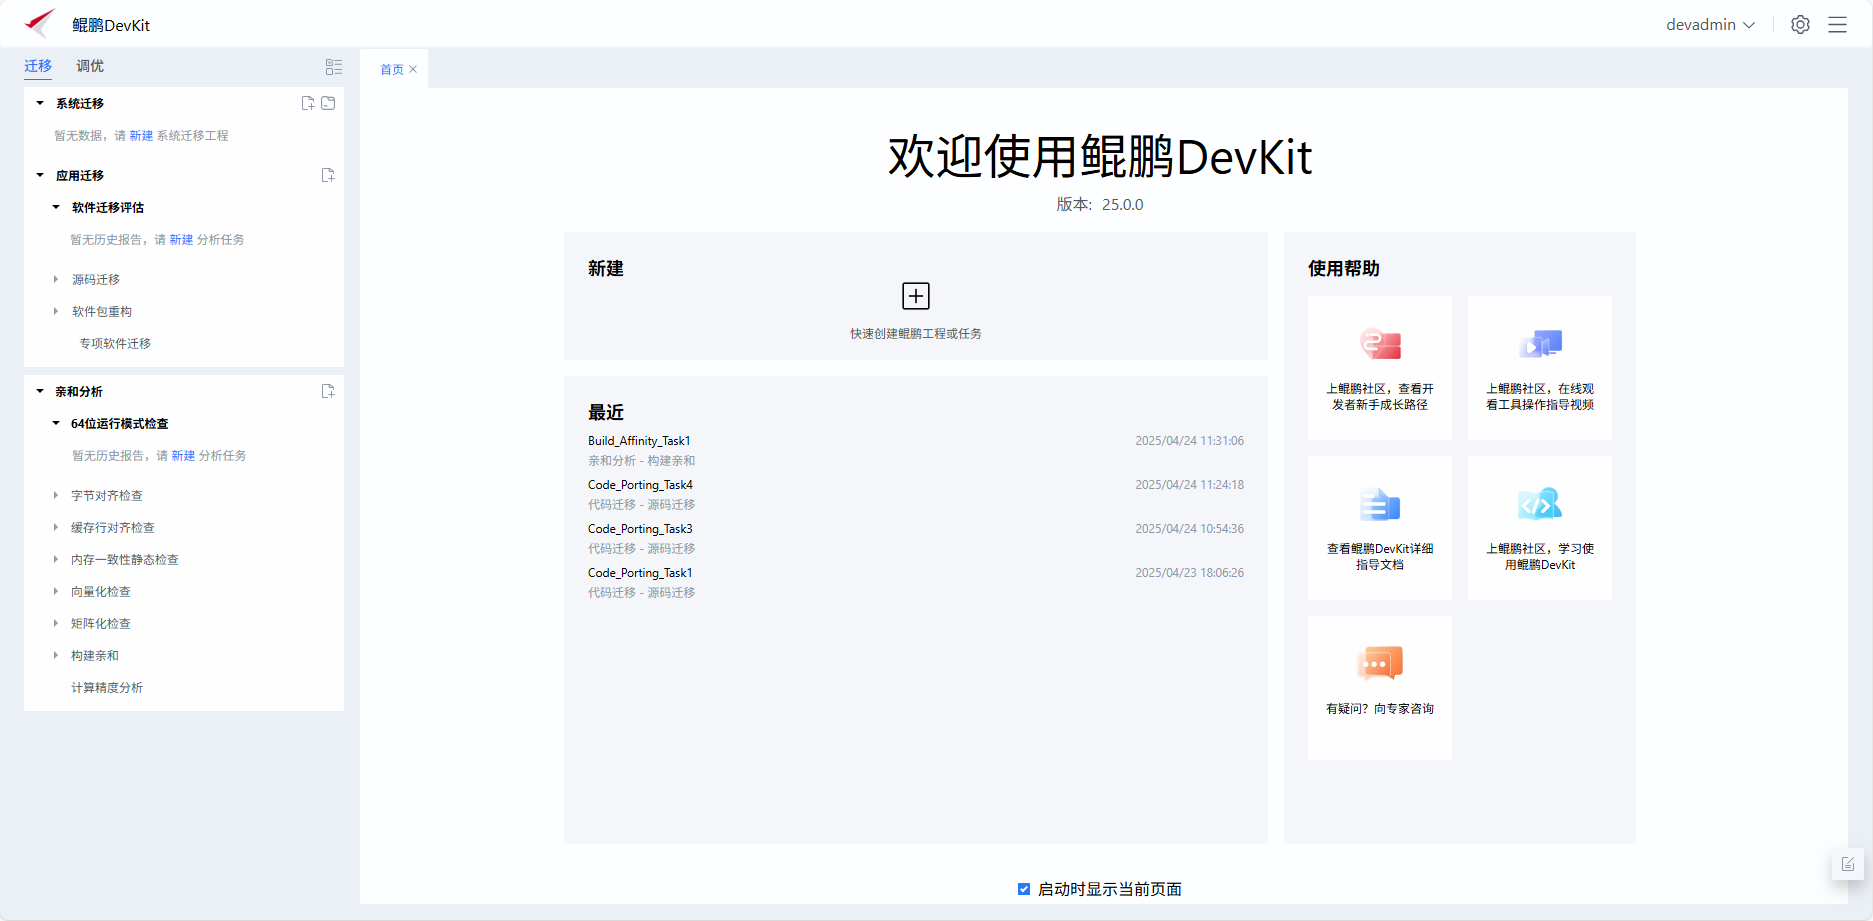Open the 学习使用鲲鹏DevKit help card

click(1540, 528)
